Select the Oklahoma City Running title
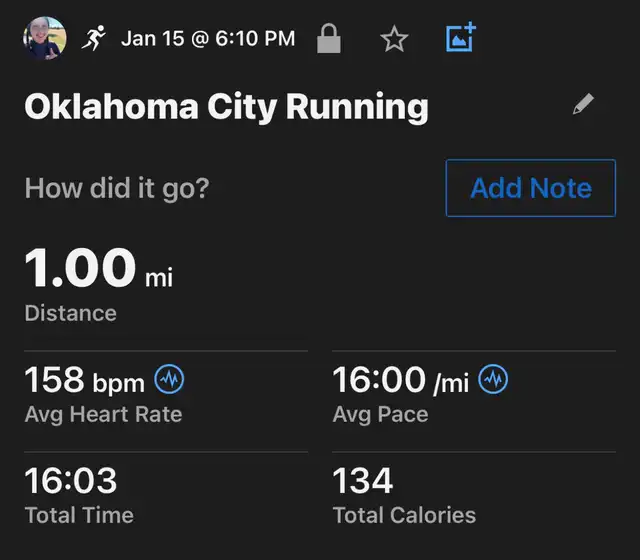The image size is (640, 560). coord(226,106)
